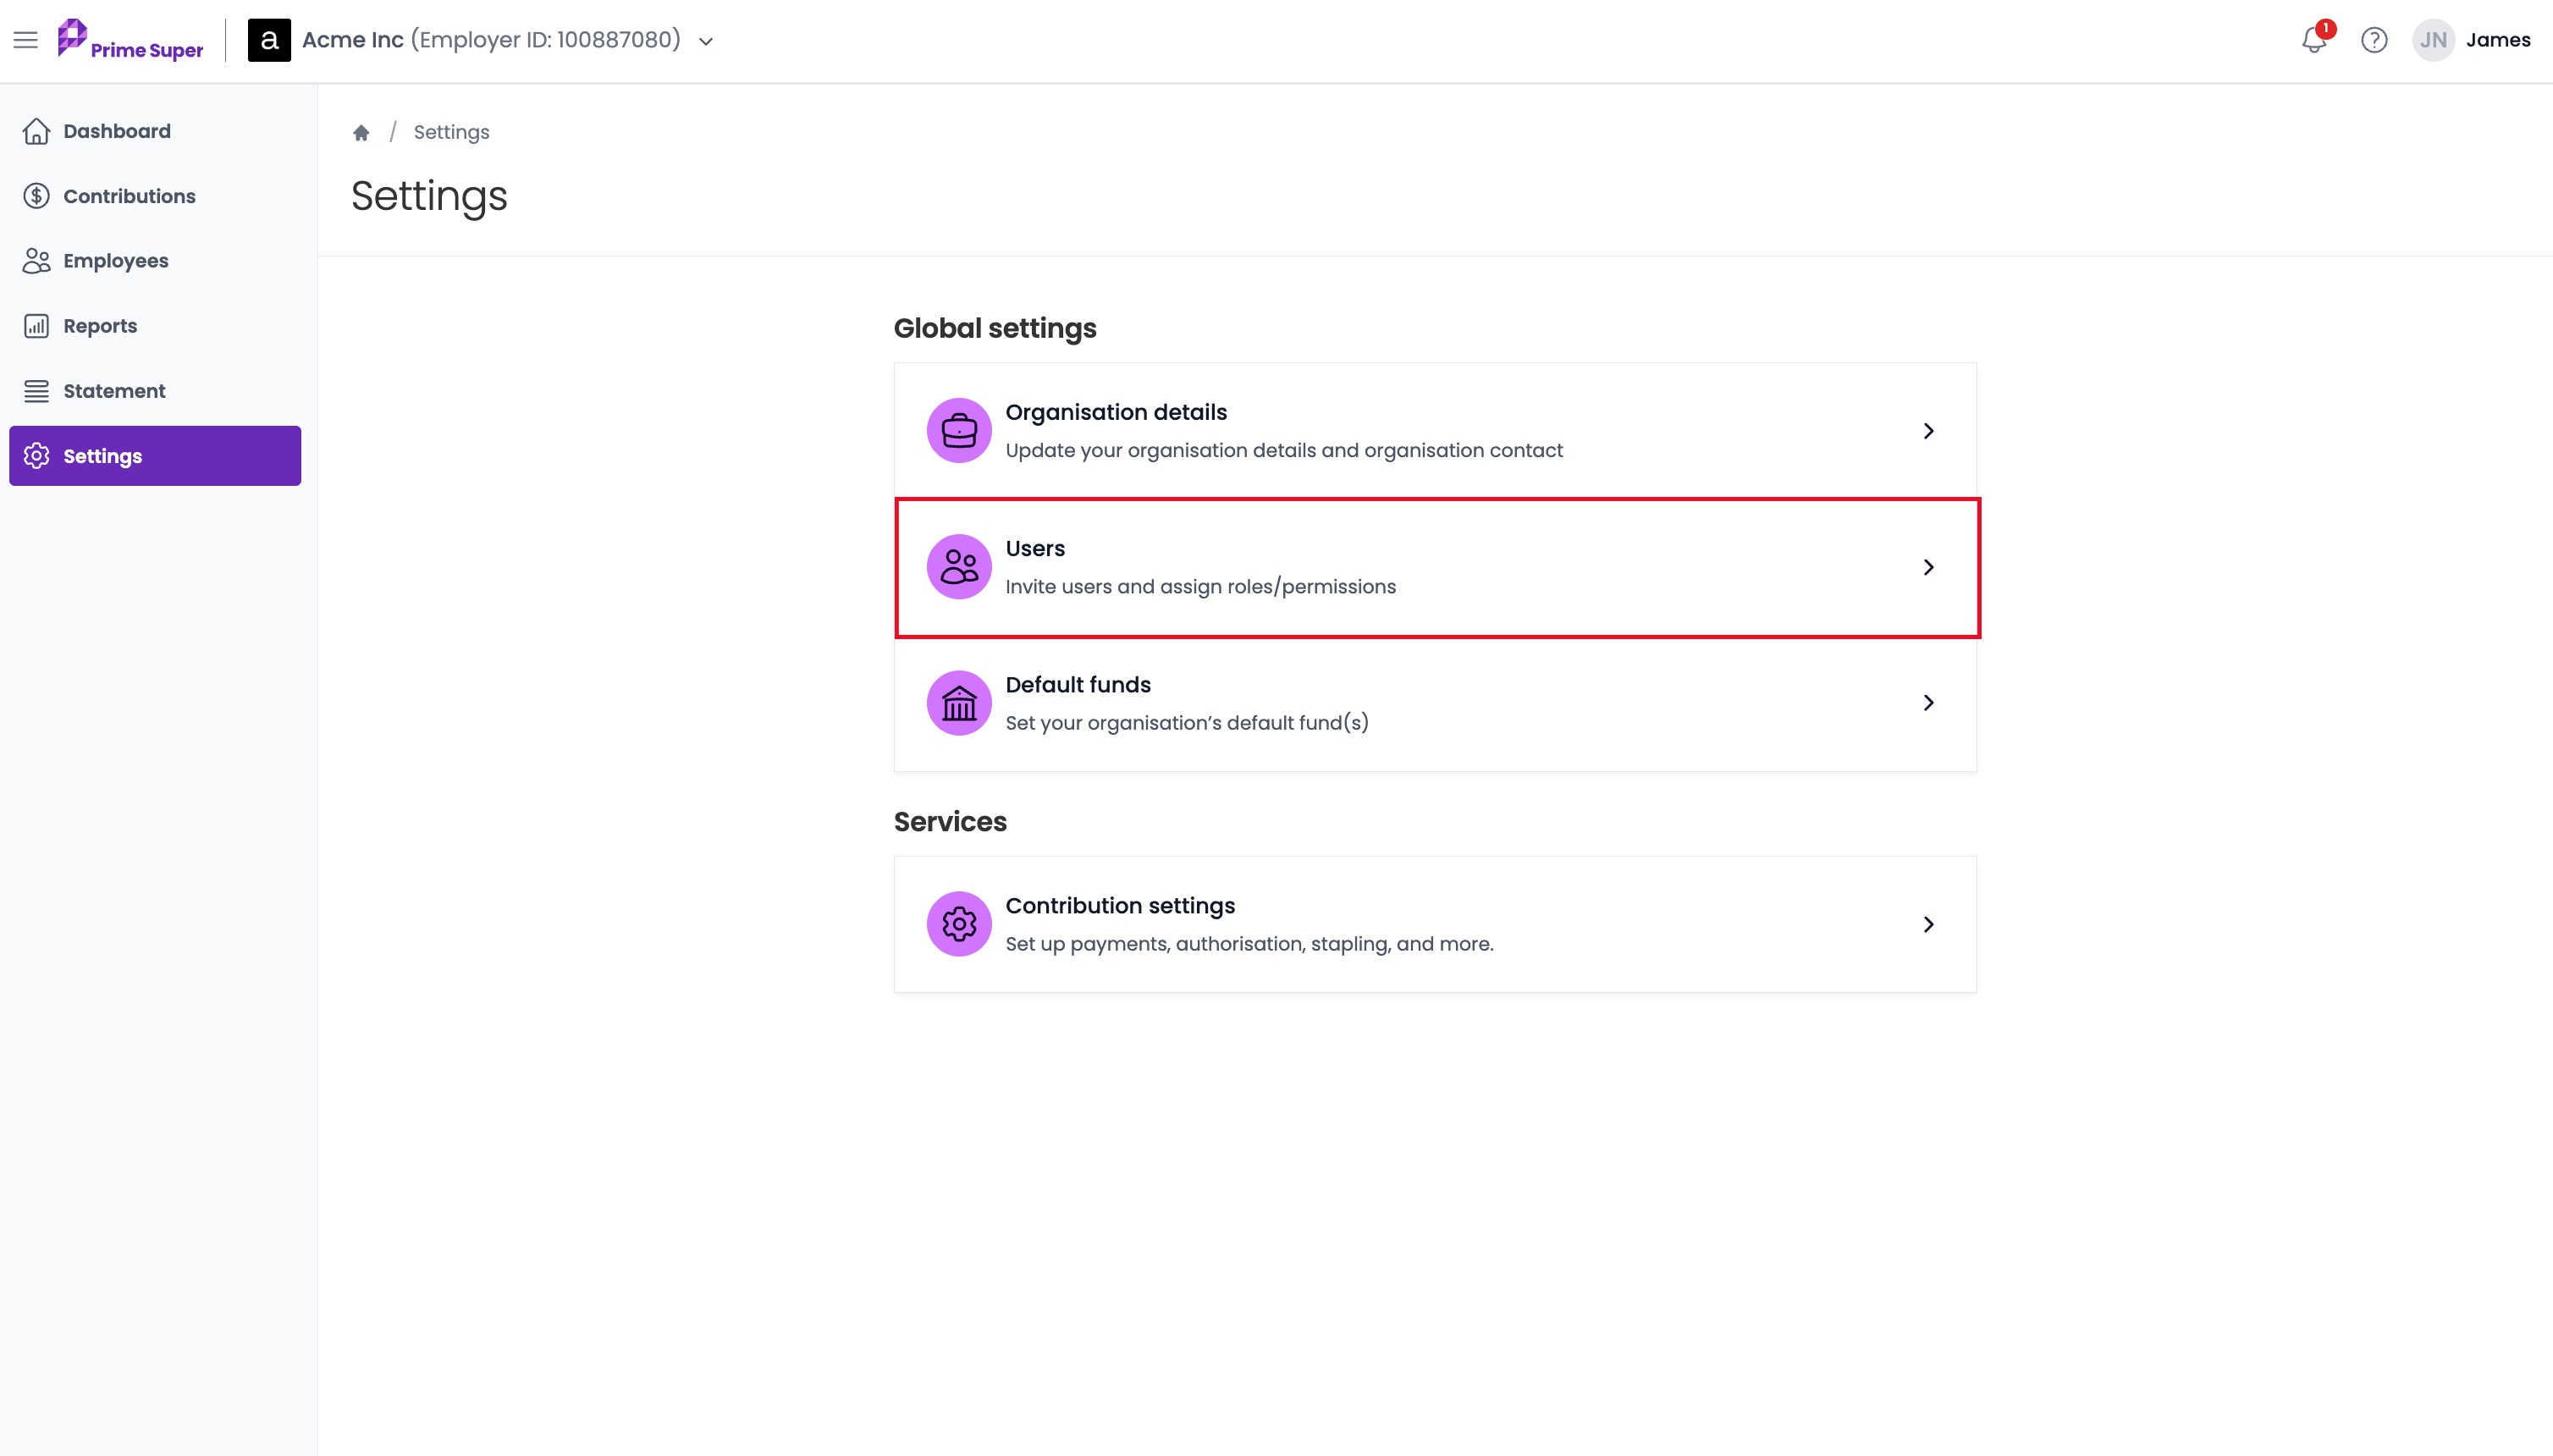The height and width of the screenshot is (1456, 2553).
Task: Click the Users people icon
Action: point(958,566)
